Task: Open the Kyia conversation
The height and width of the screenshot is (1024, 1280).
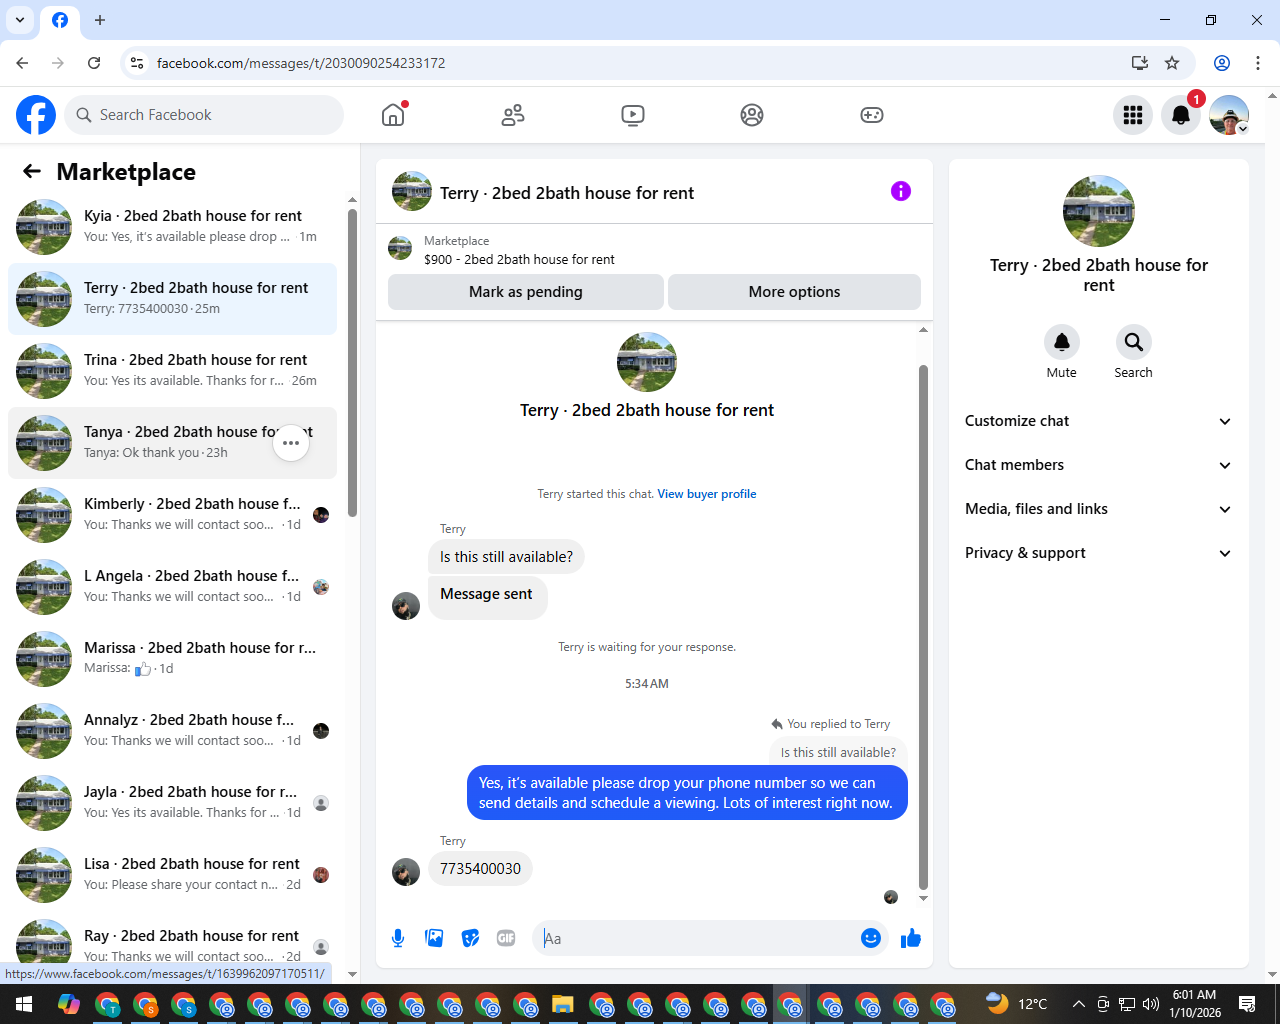Action: point(172,227)
